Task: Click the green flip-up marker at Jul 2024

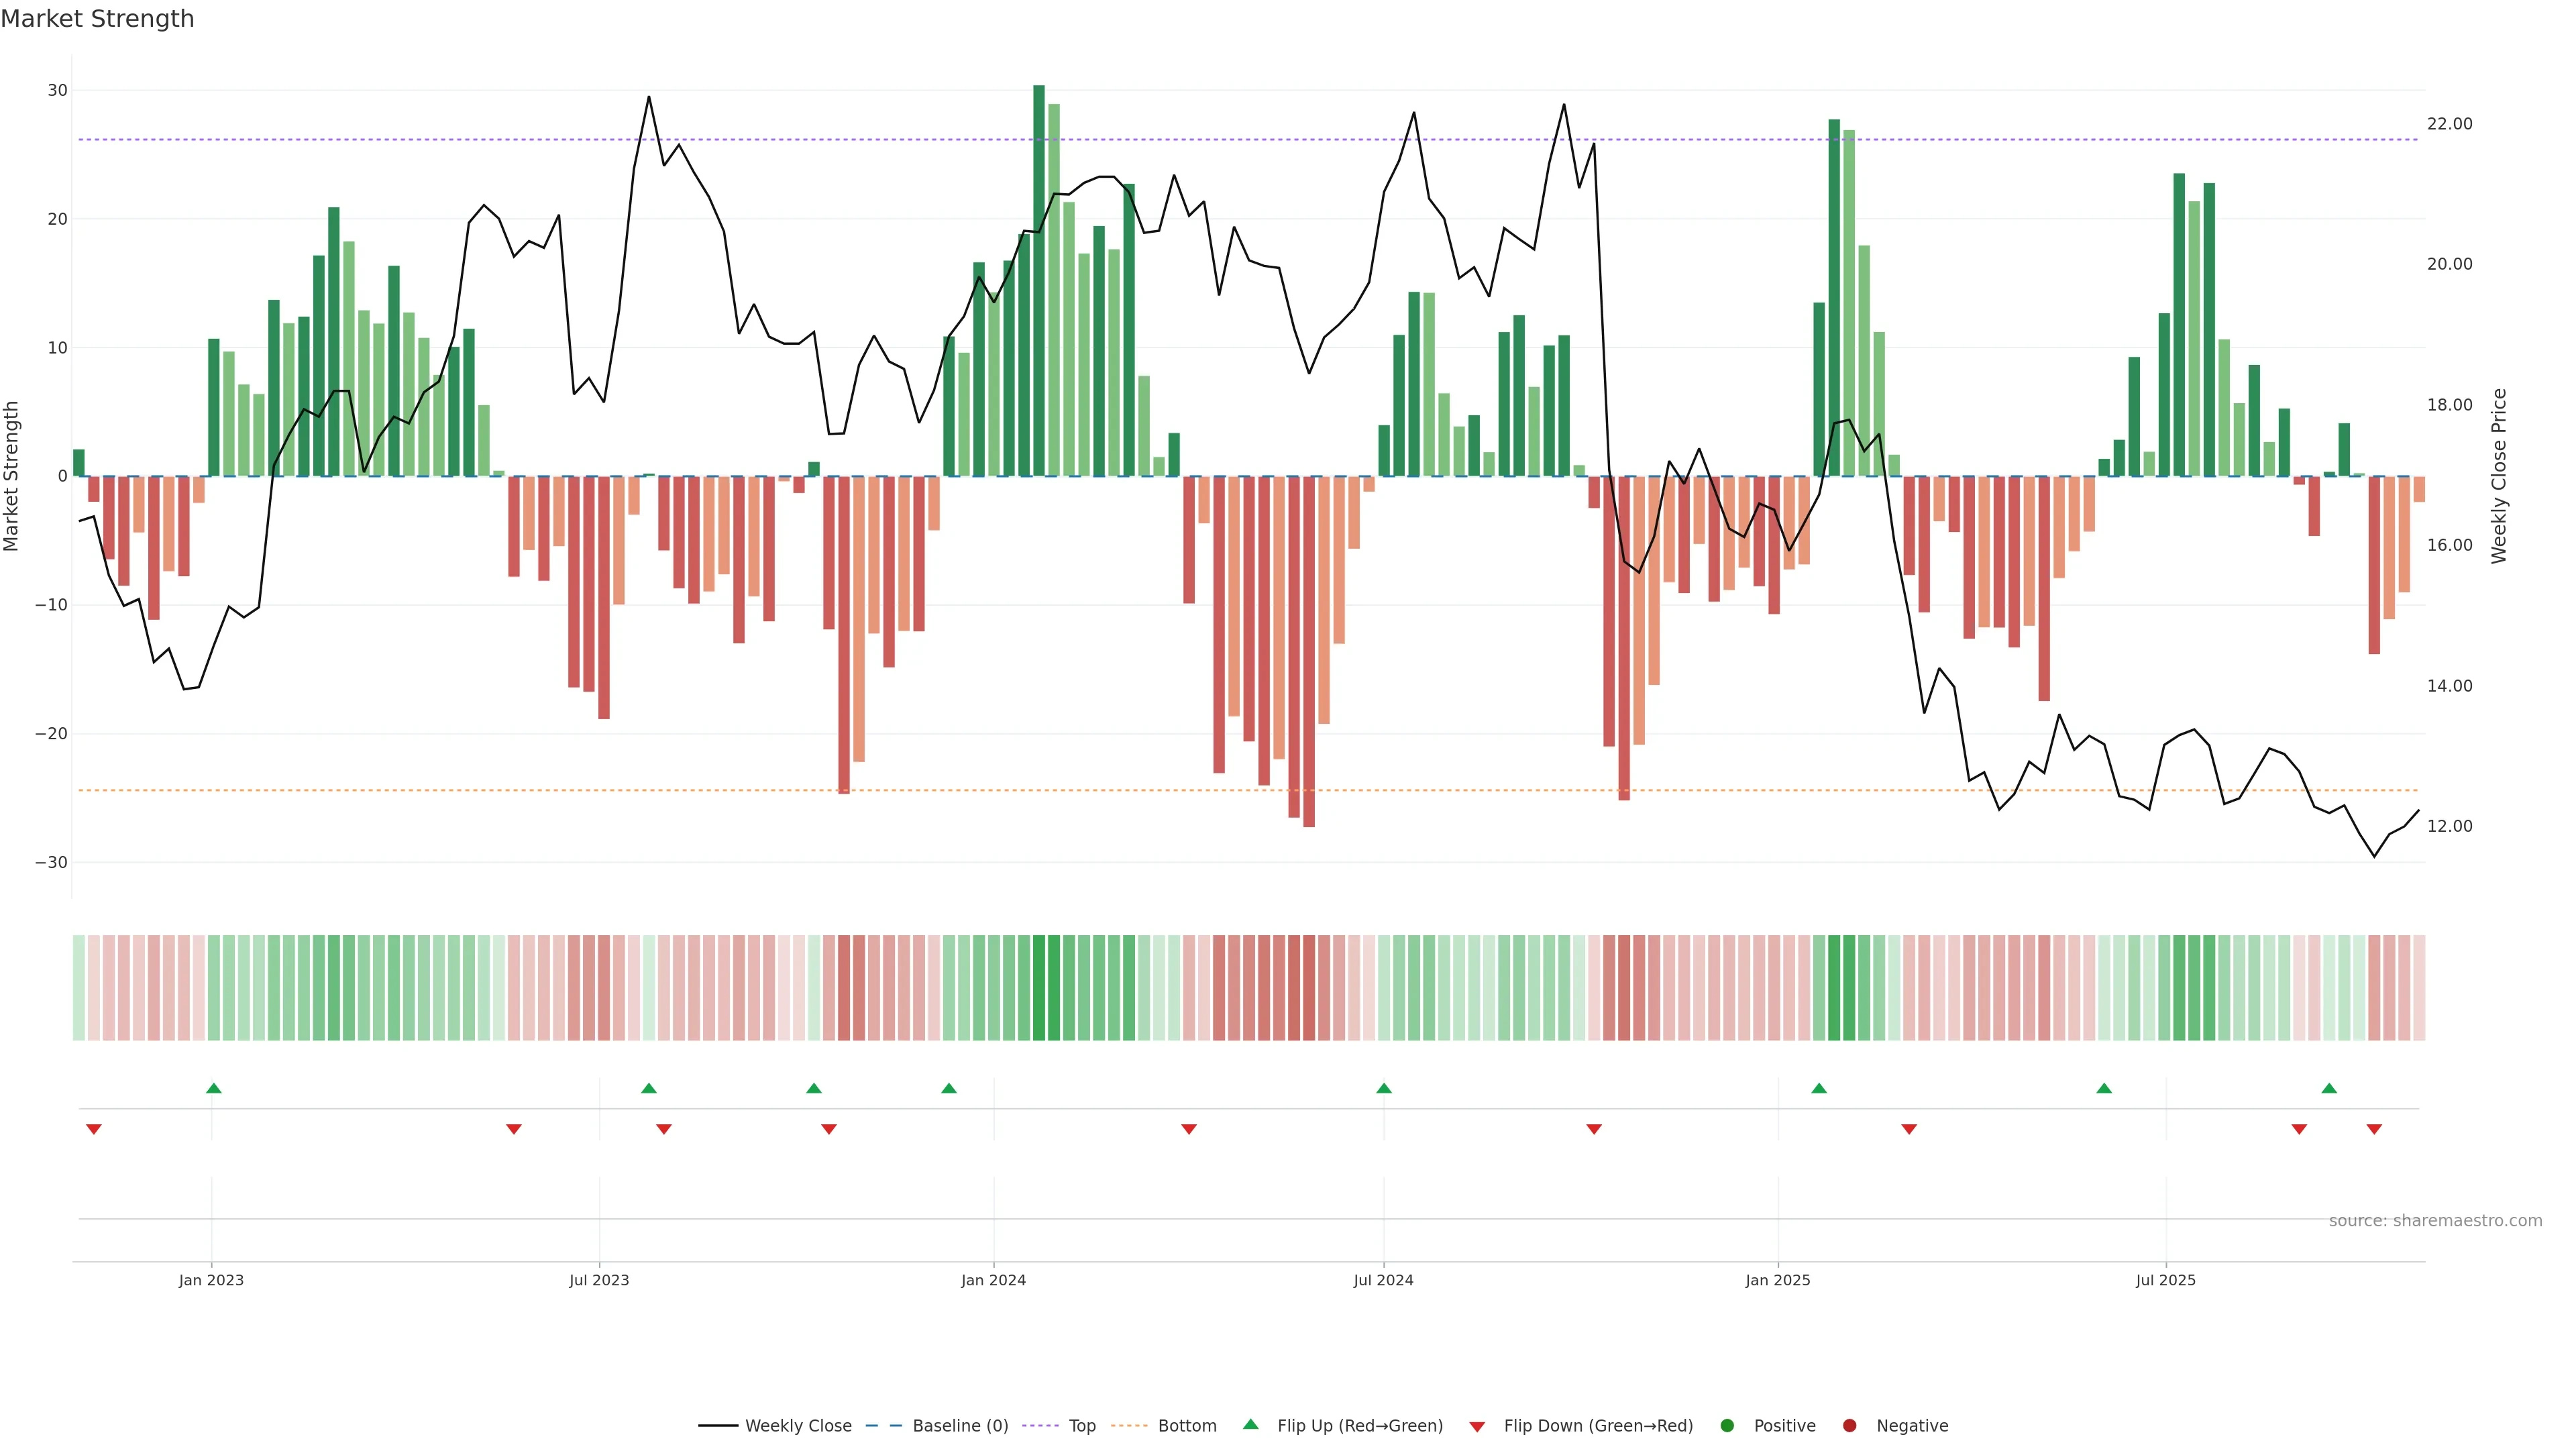Action: pos(1384,1088)
